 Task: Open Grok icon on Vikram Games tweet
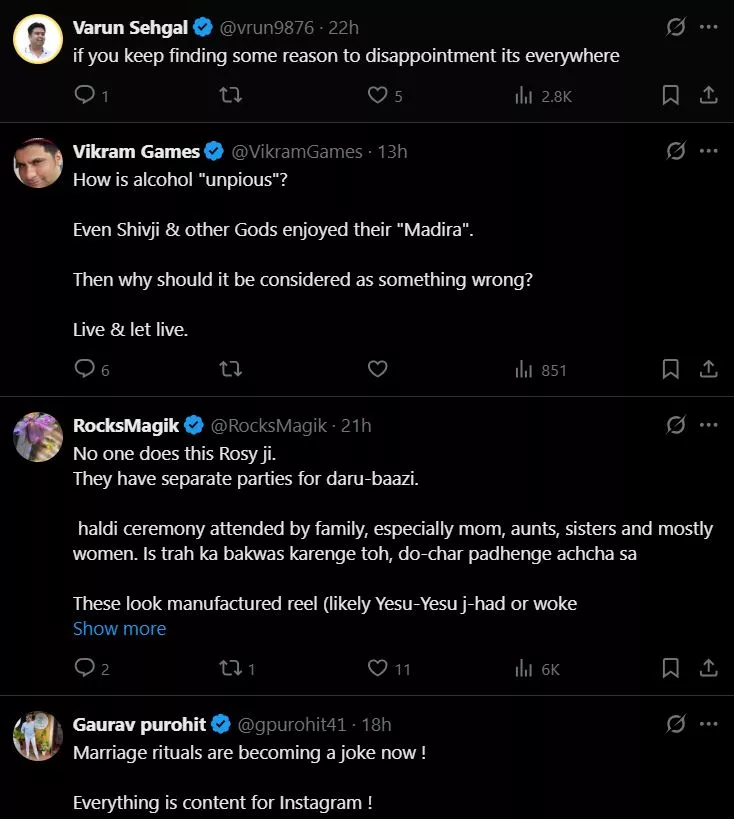pos(676,151)
